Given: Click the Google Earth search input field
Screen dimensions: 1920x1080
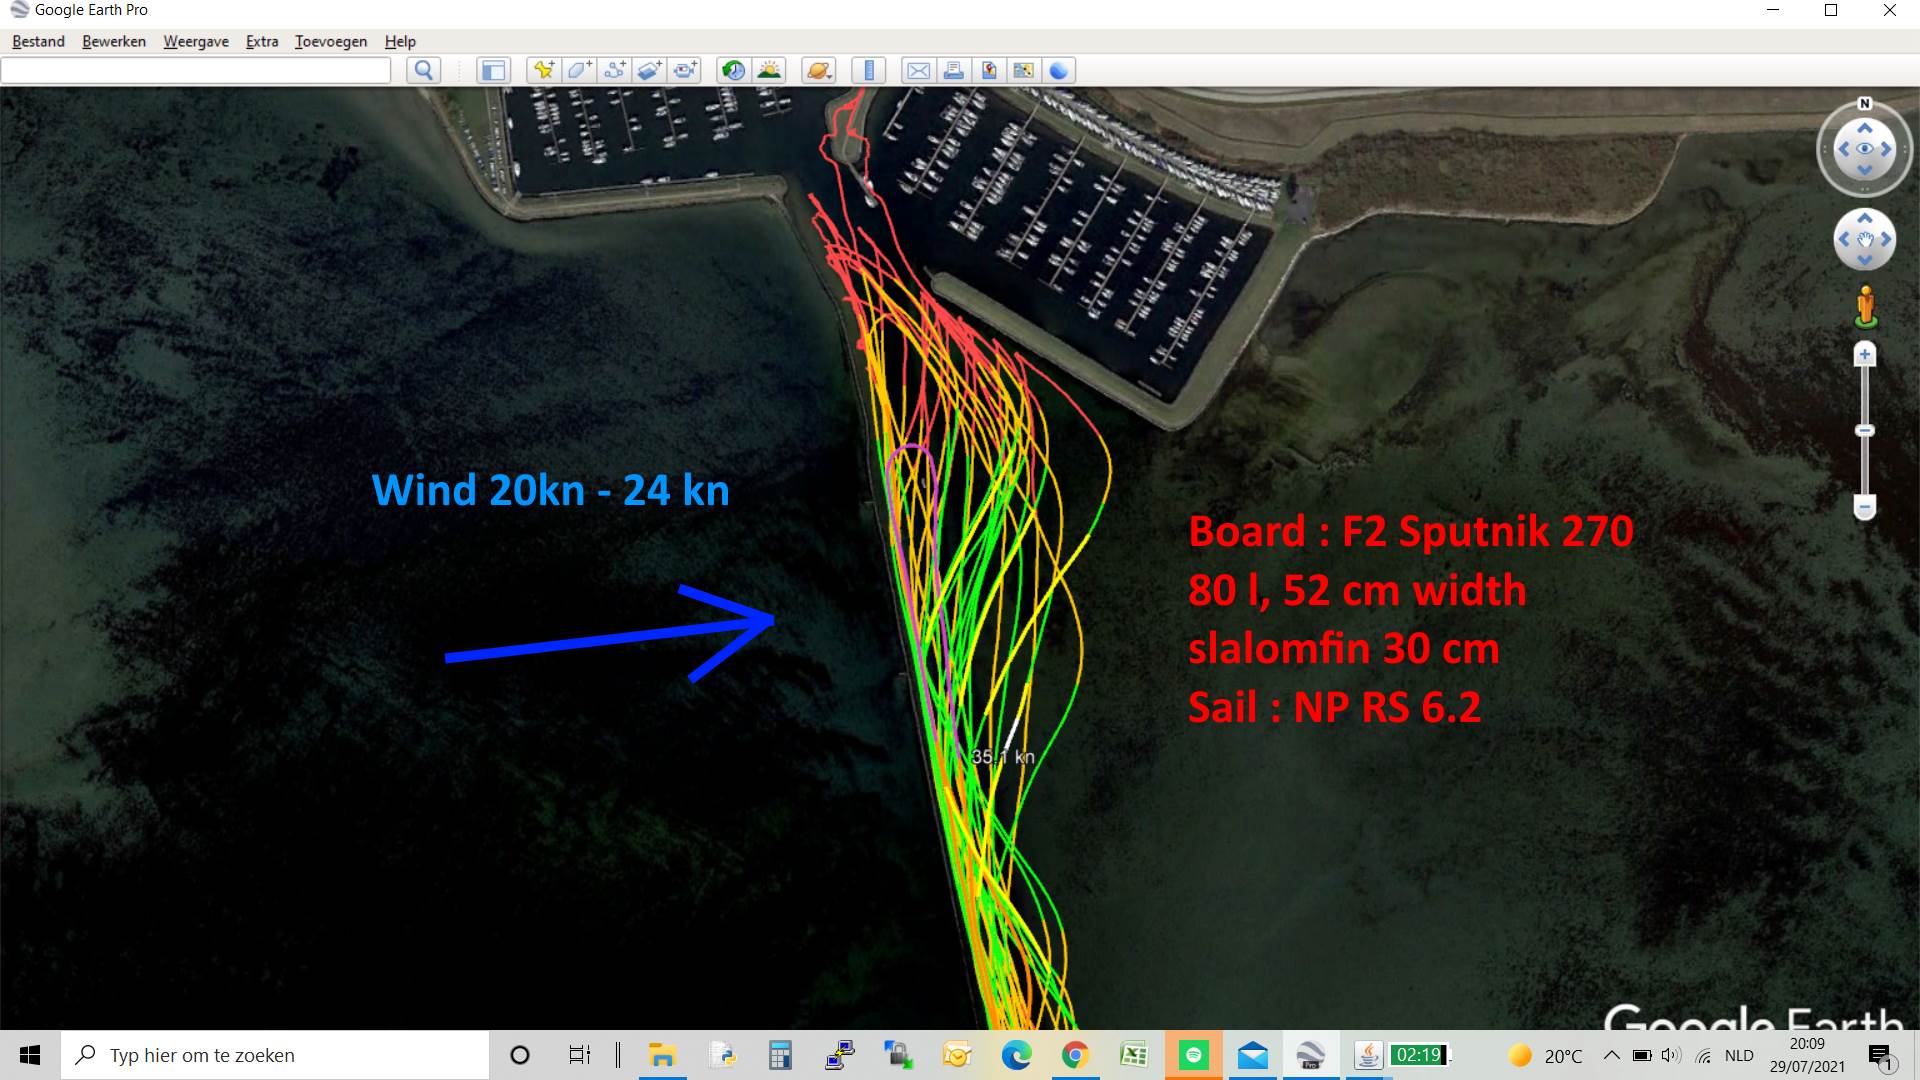Looking at the screenshot, I should 196,70.
